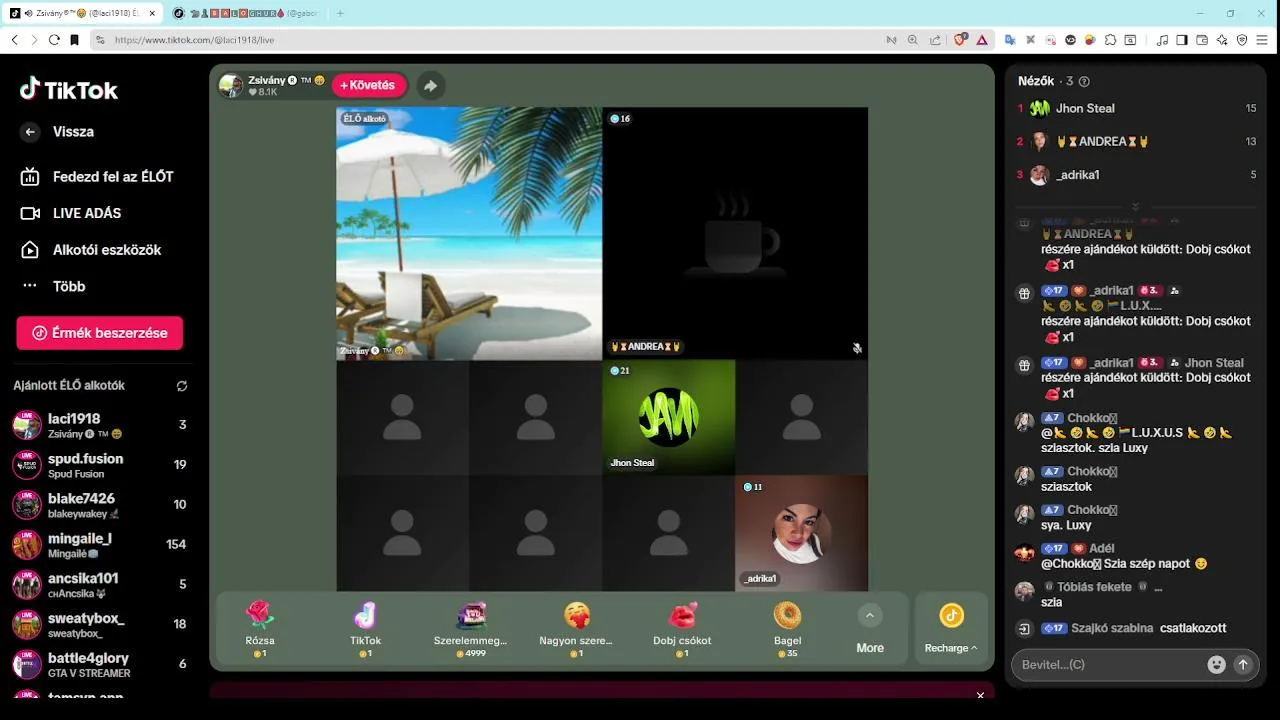Open sweatybox_ live stream entry
1280x720 pixels.
point(100,625)
